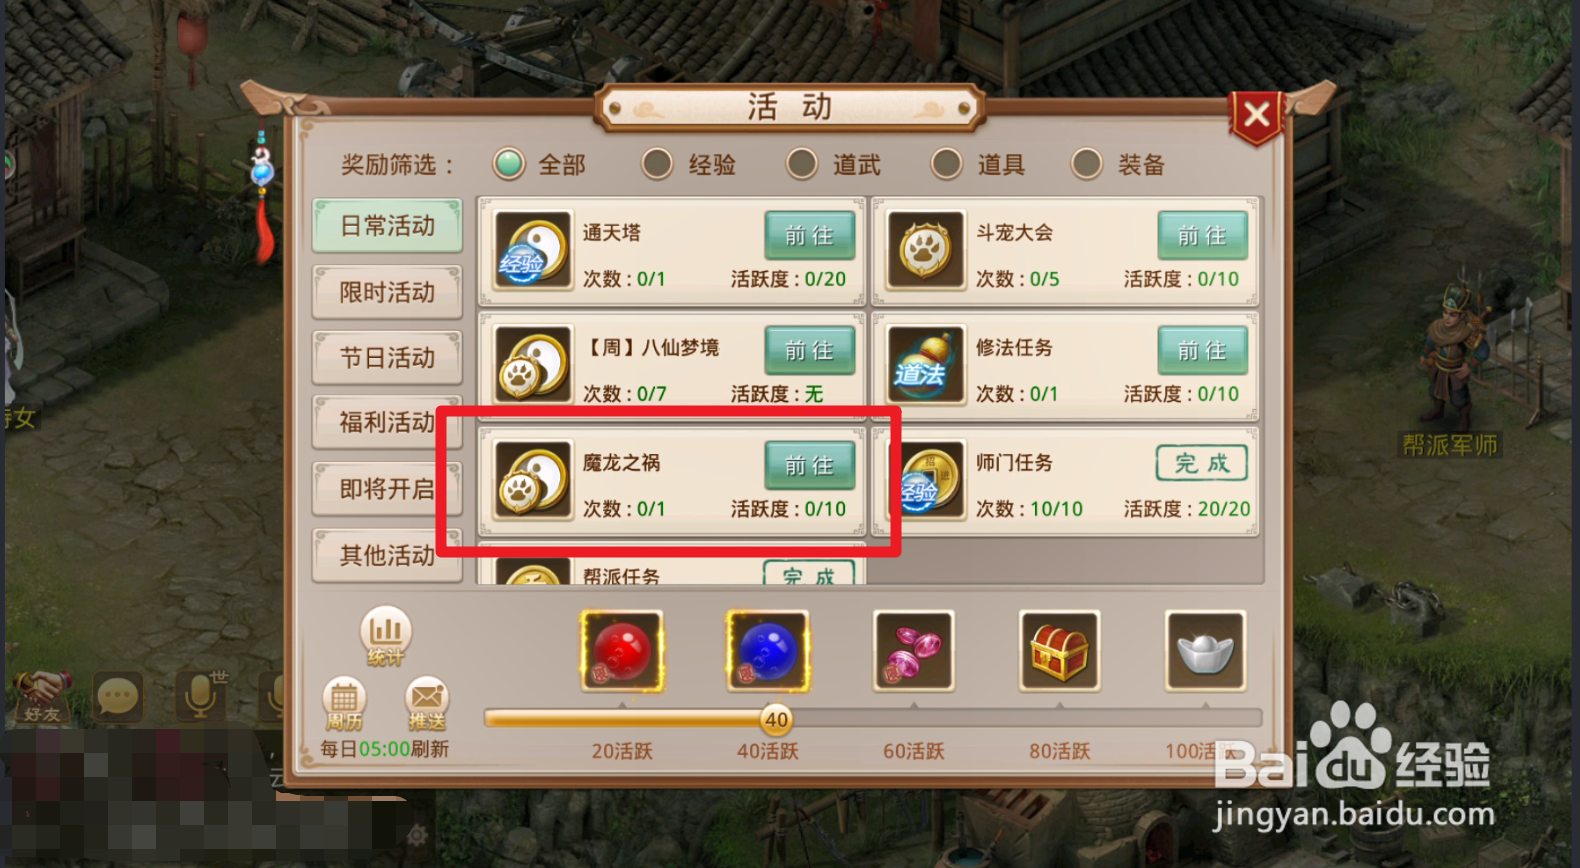Select the 经验 reward filter
This screenshot has height=868, width=1580.
point(689,164)
